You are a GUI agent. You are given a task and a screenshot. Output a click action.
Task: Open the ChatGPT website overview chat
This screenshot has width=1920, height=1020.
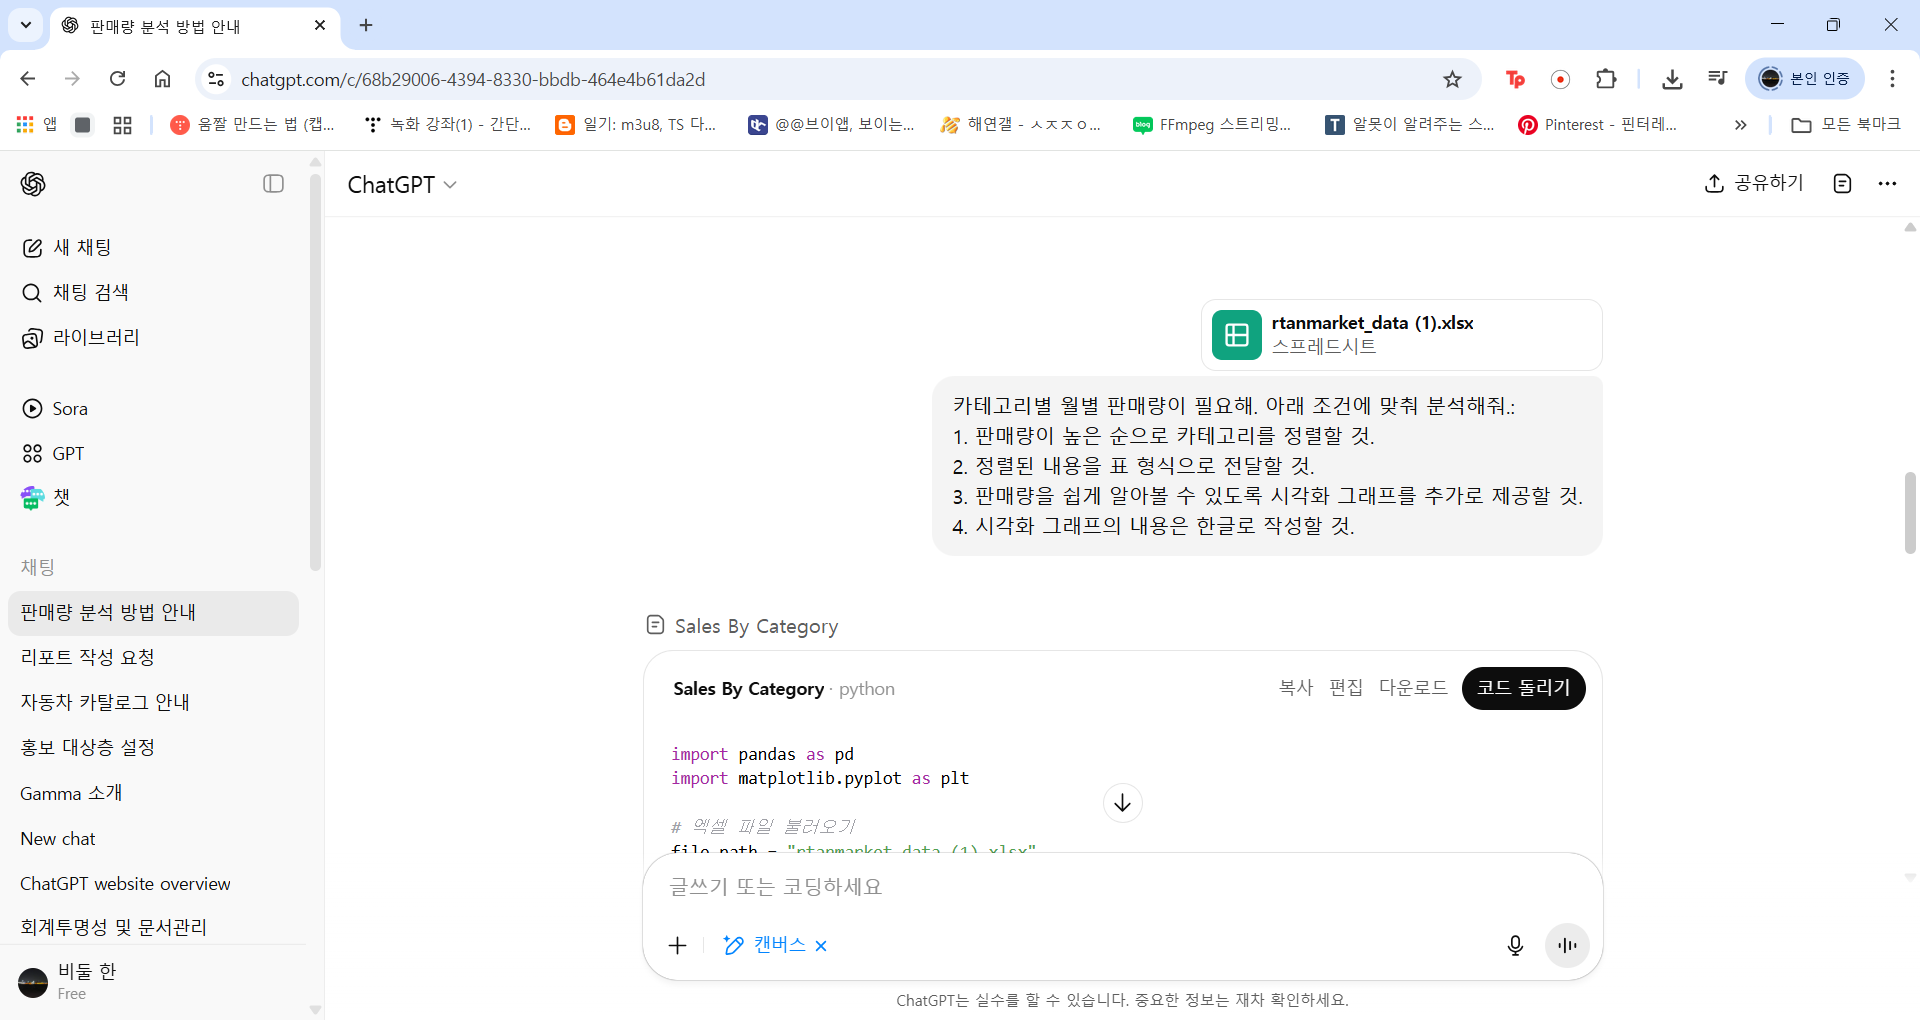coord(153,884)
